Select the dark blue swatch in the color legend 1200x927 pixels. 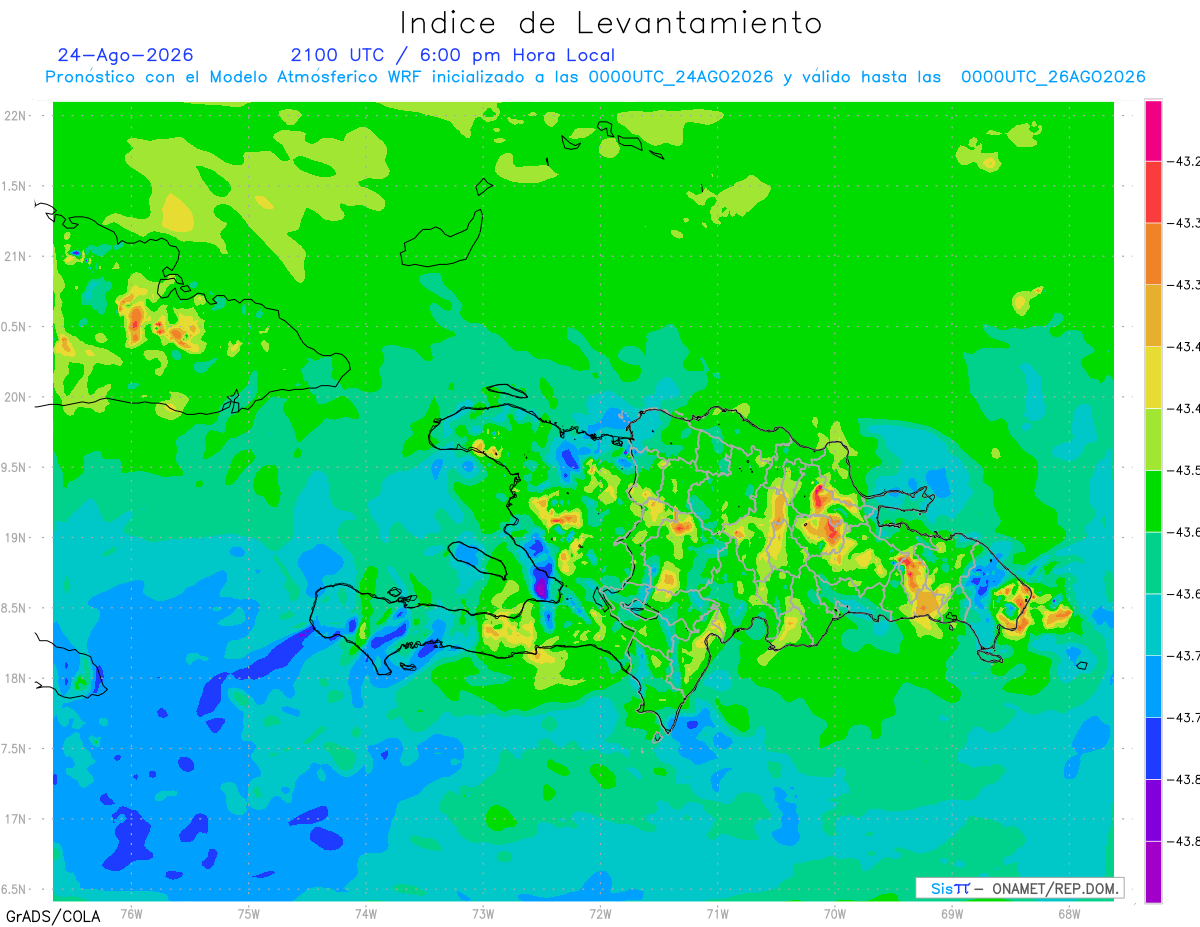1153,748
